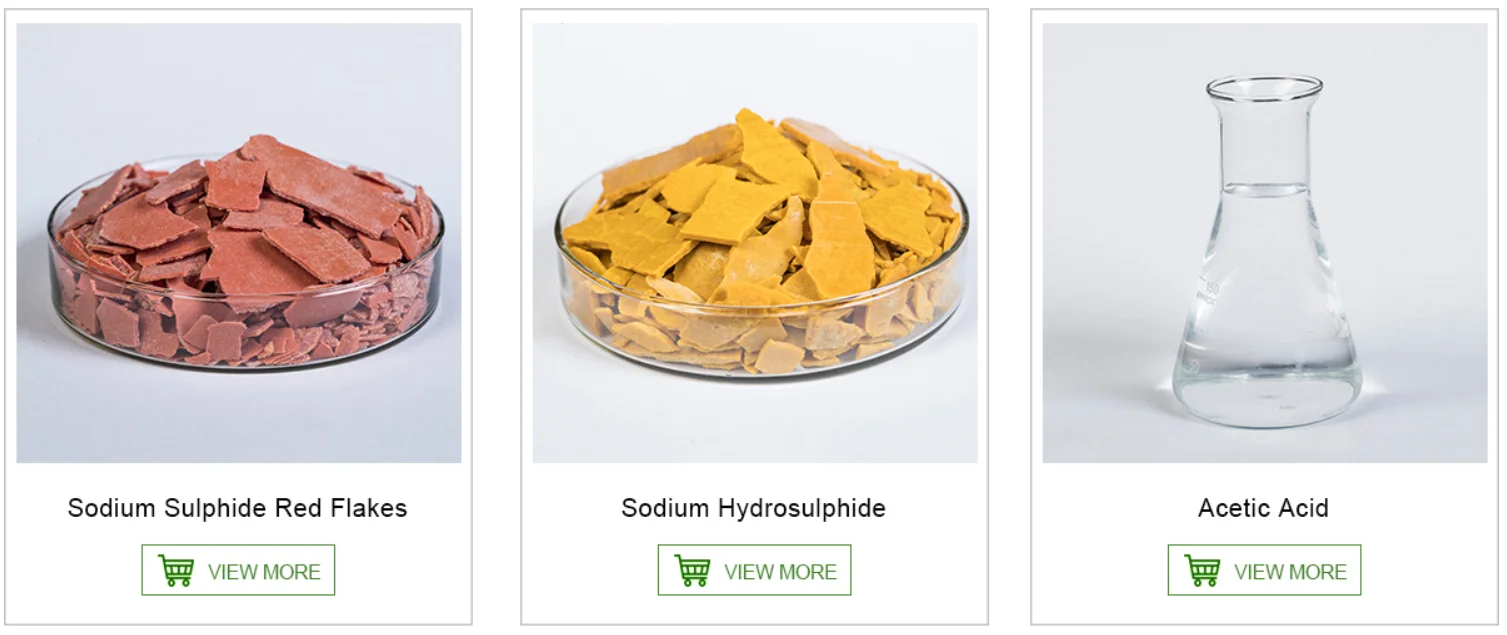
Task: Click the cart icon under Sodium Sulphide Red Flakes
Action: (176, 571)
